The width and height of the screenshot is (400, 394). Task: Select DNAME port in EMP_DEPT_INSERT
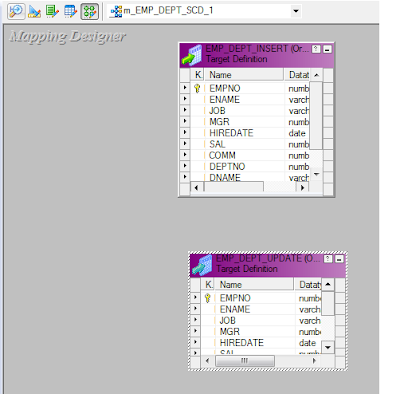225,177
